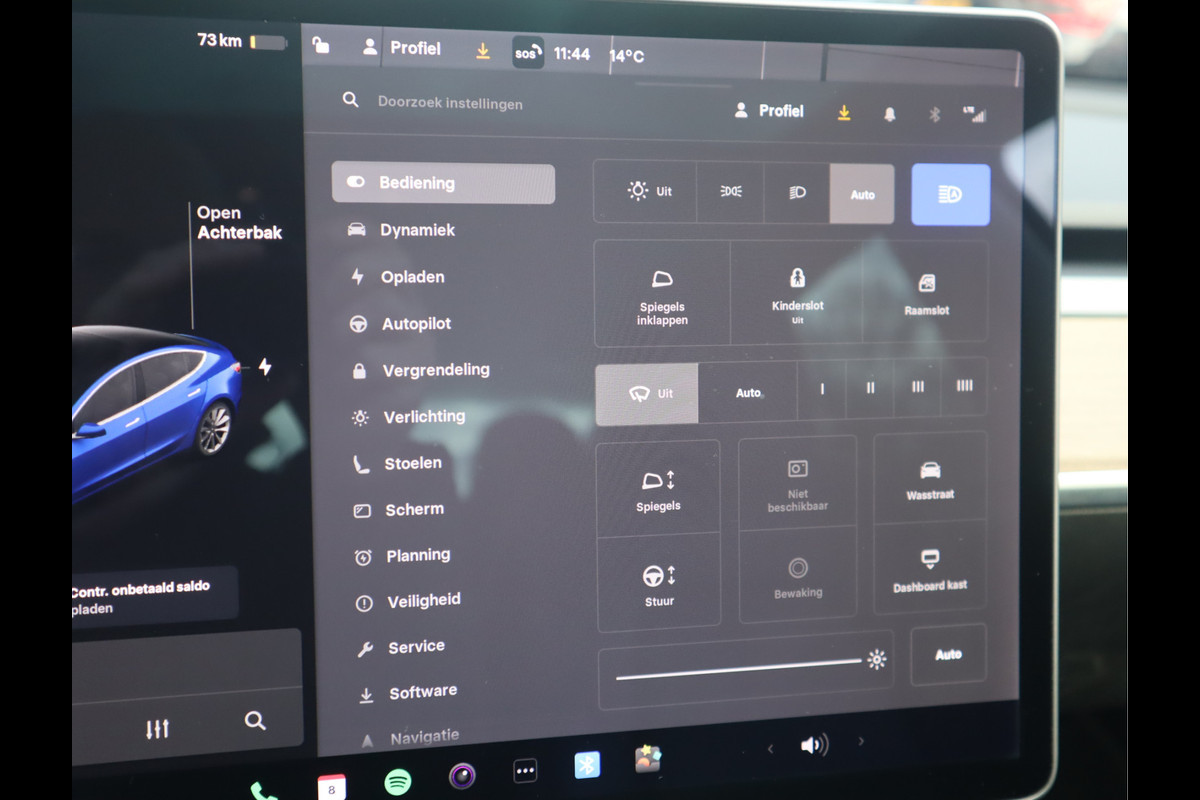Screen dimensions: 1200x800
Task: Open the camera app icon in the dock
Action: [462, 776]
